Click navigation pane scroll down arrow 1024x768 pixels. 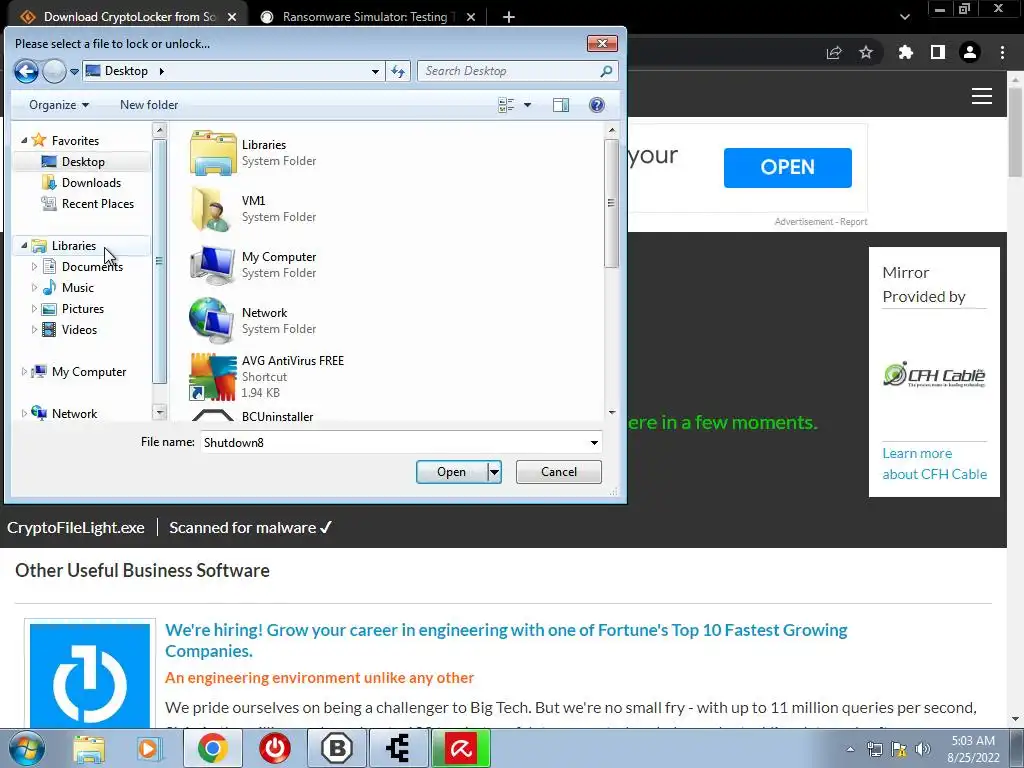click(159, 412)
